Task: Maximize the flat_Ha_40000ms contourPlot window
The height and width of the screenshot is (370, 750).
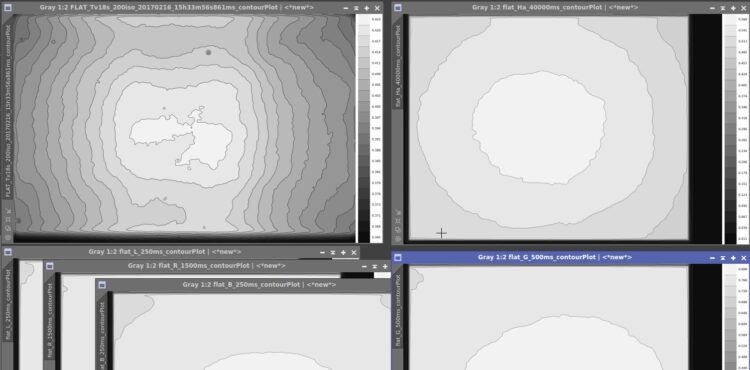Action: (x=733, y=8)
